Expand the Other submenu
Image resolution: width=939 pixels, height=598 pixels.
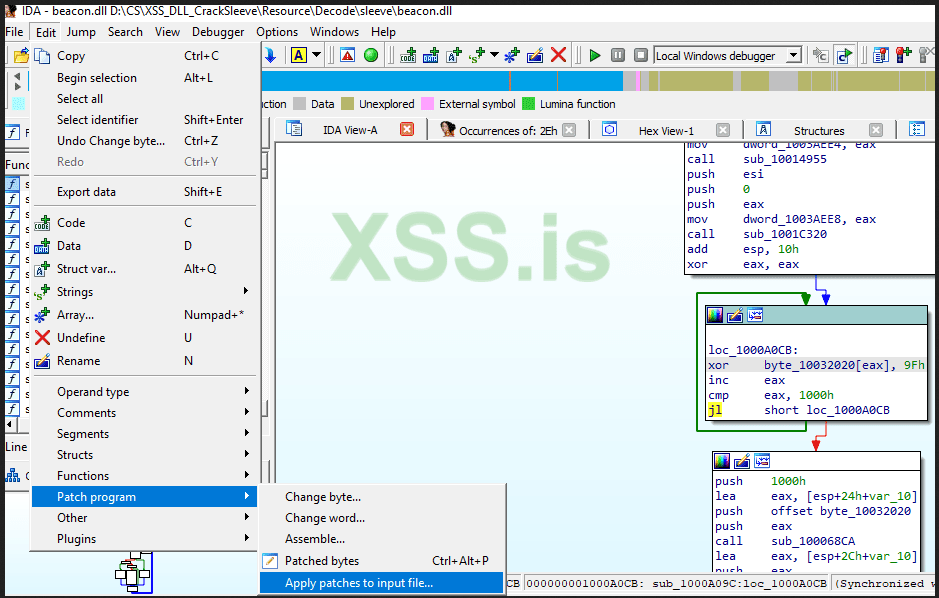pyautogui.click(x=246, y=517)
